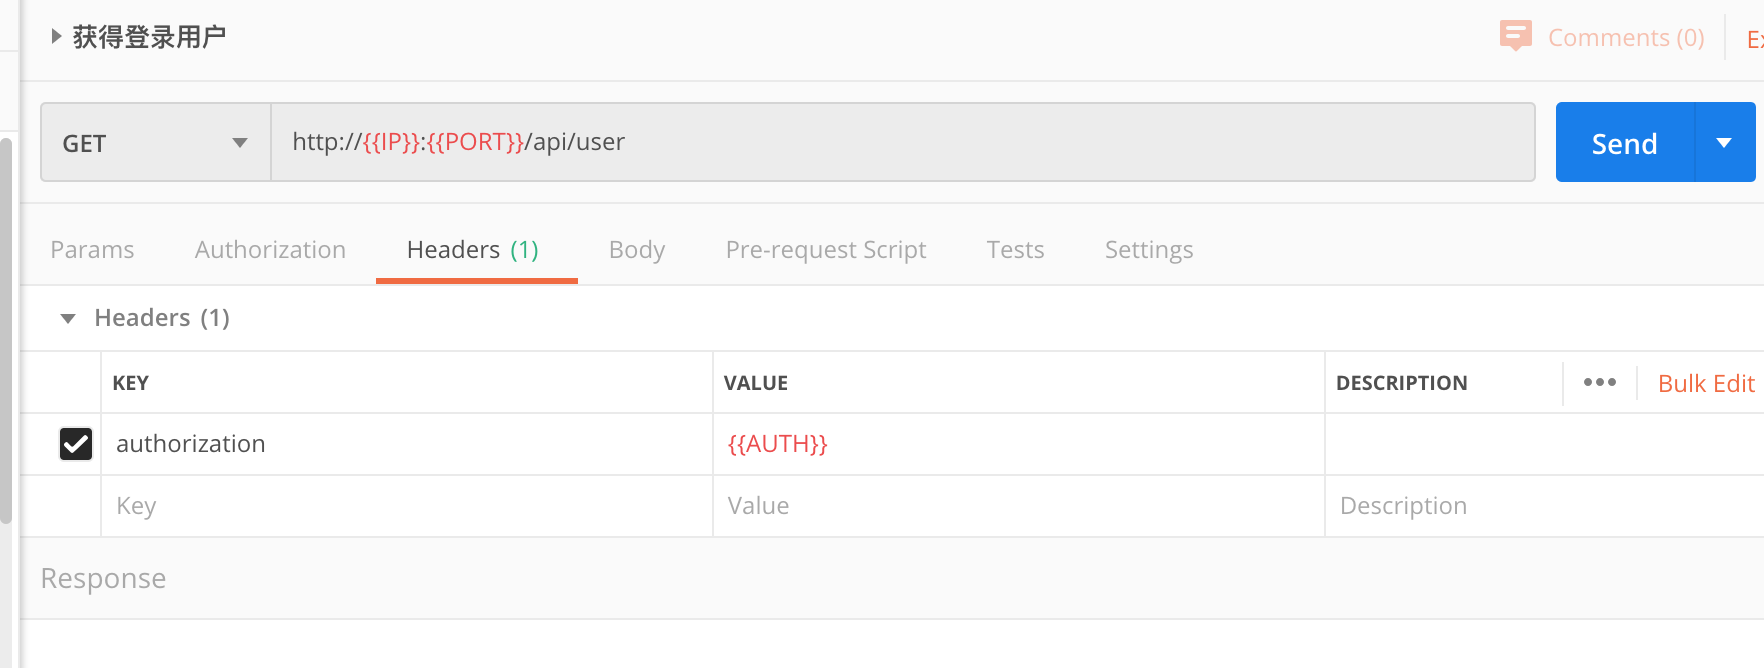Click the comments speech bubble icon
This screenshot has height=668, width=1764.
1516,36
